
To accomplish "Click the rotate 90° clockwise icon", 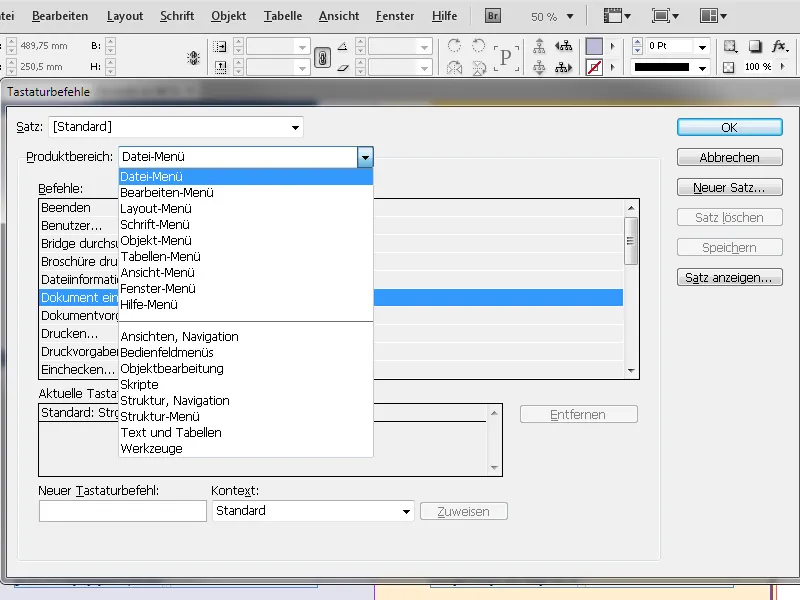I will 454,45.
